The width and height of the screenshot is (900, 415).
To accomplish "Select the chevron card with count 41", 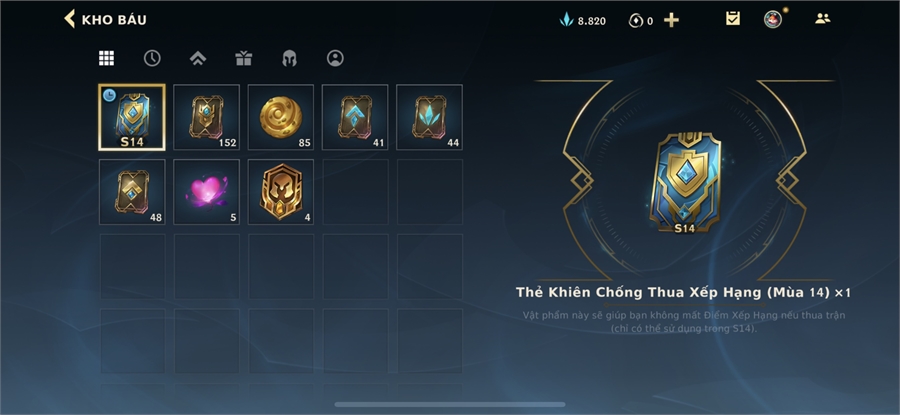I will click(355, 117).
